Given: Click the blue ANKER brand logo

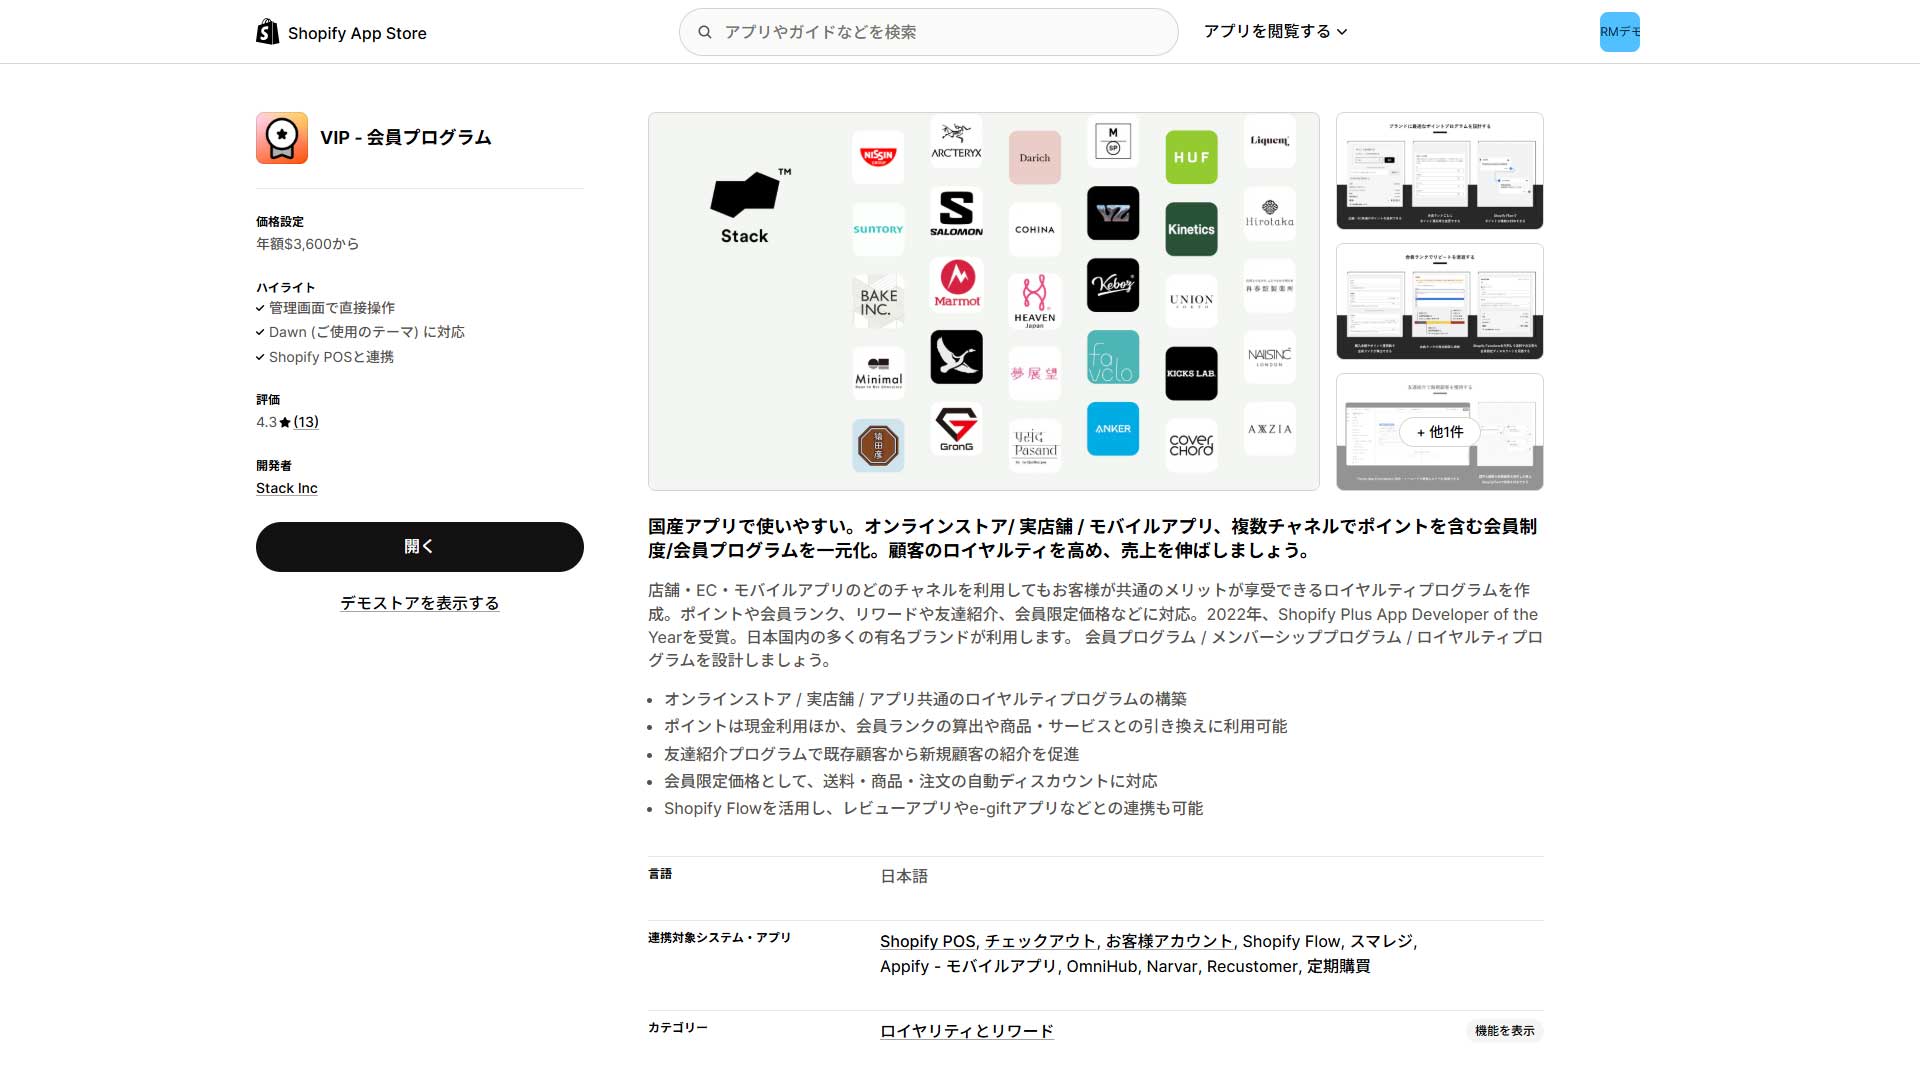Looking at the screenshot, I should (x=1112, y=429).
